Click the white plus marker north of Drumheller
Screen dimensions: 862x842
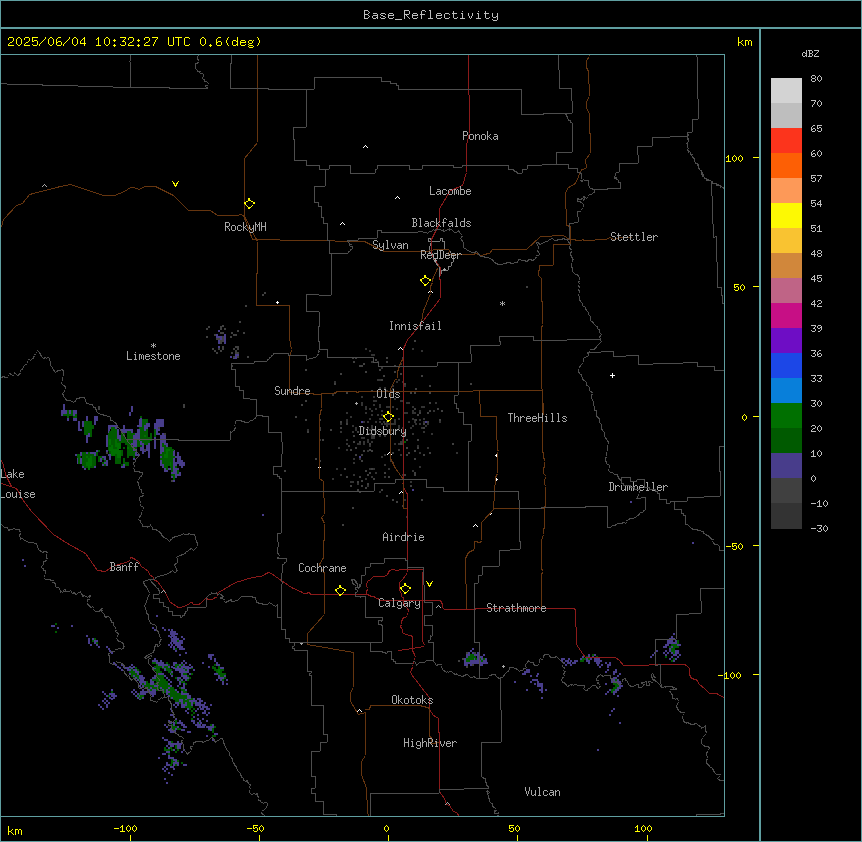(612, 375)
